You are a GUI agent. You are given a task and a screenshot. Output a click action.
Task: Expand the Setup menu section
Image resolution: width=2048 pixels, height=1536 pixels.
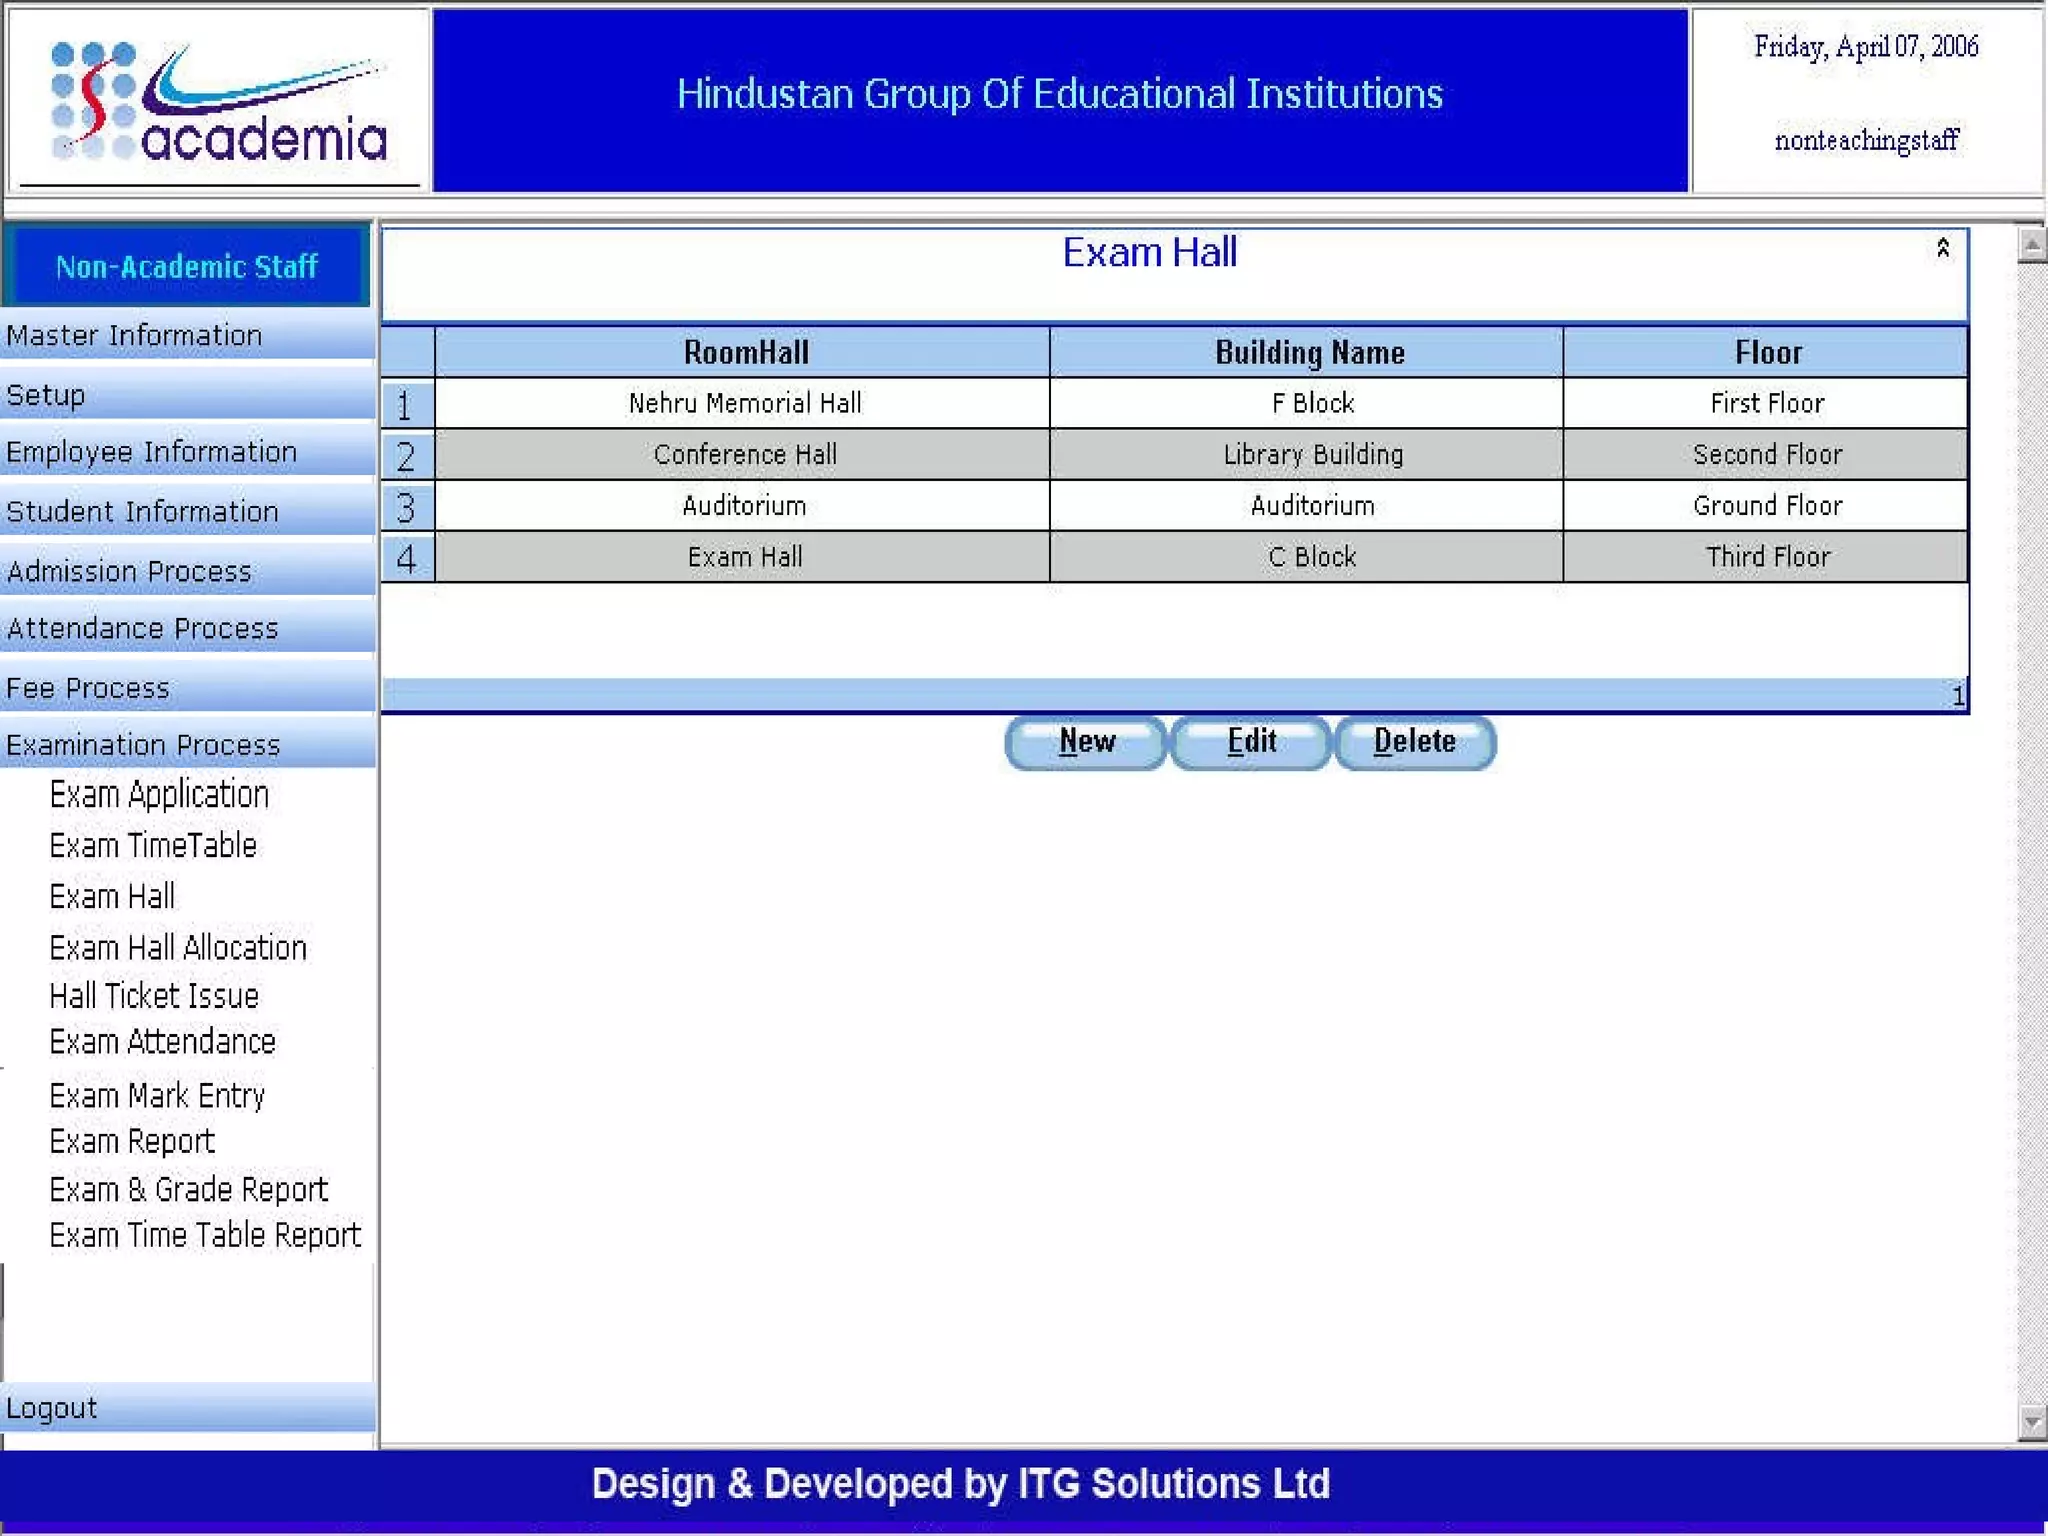[x=46, y=395]
